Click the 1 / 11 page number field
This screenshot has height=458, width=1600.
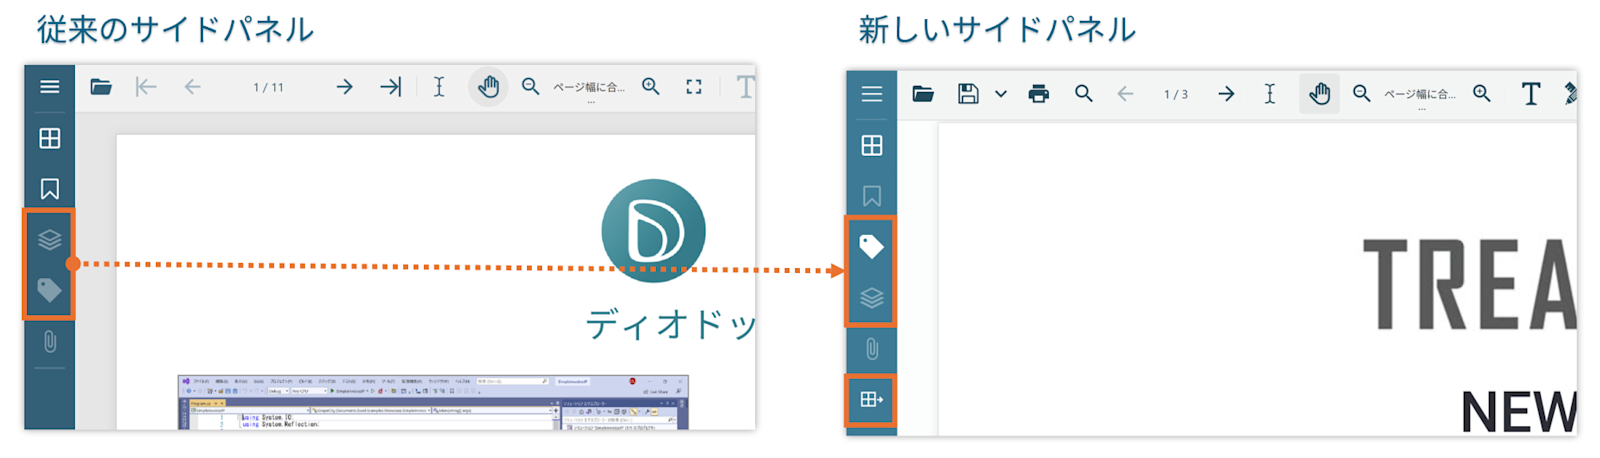[x=268, y=87]
